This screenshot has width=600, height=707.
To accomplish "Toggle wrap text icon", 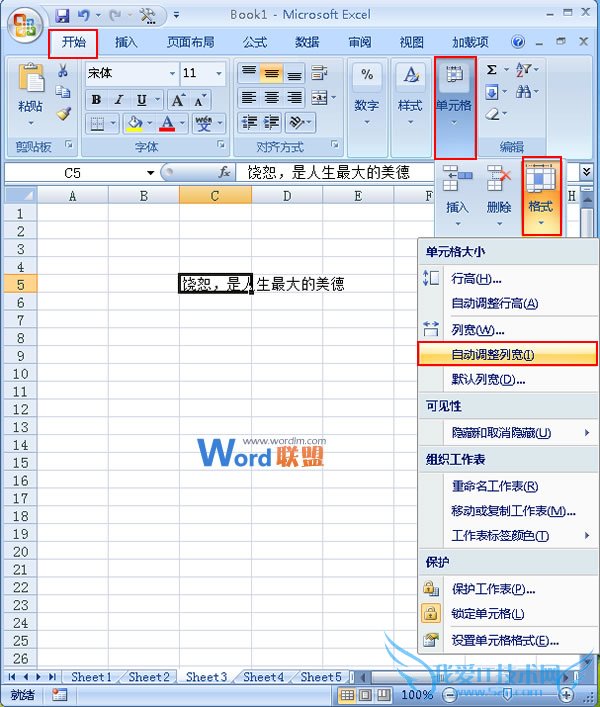I will click(x=319, y=73).
